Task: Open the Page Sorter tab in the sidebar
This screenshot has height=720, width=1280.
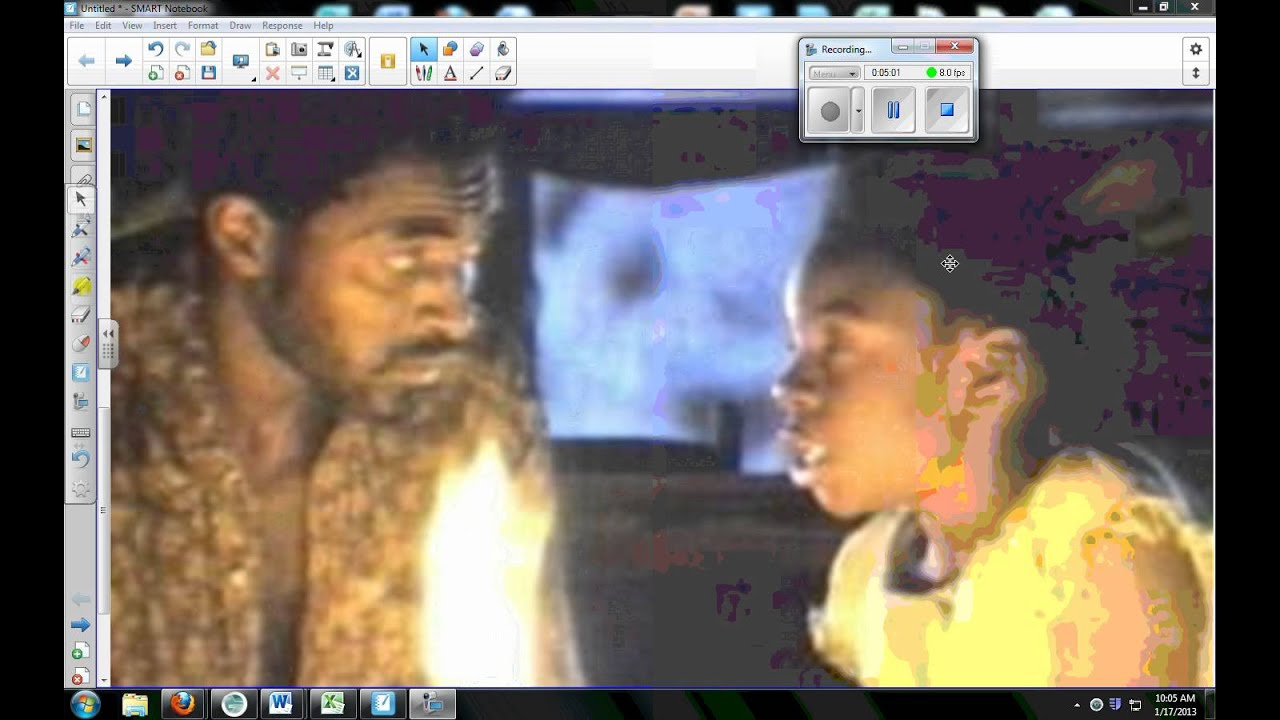Action: (x=83, y=109)
